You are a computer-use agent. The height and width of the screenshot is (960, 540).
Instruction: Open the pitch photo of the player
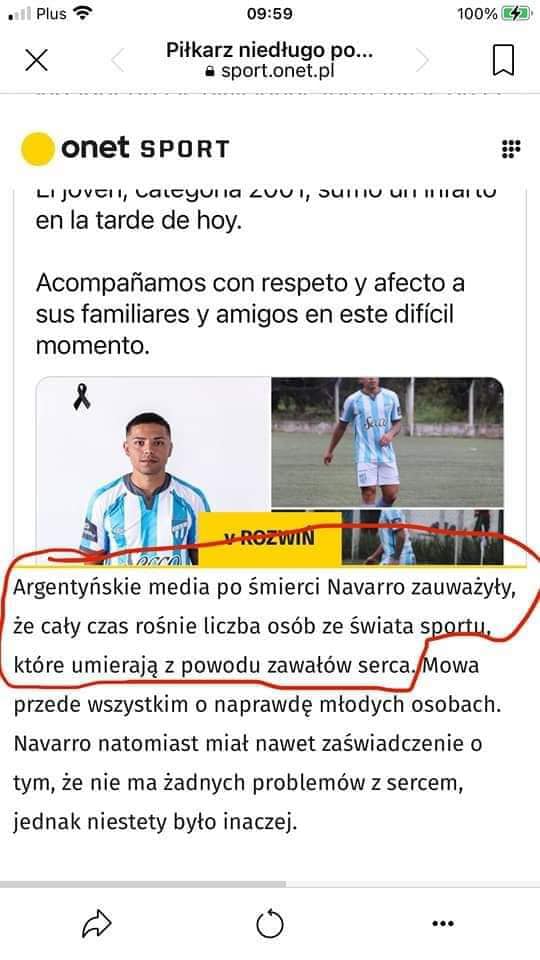pos(388,442)
